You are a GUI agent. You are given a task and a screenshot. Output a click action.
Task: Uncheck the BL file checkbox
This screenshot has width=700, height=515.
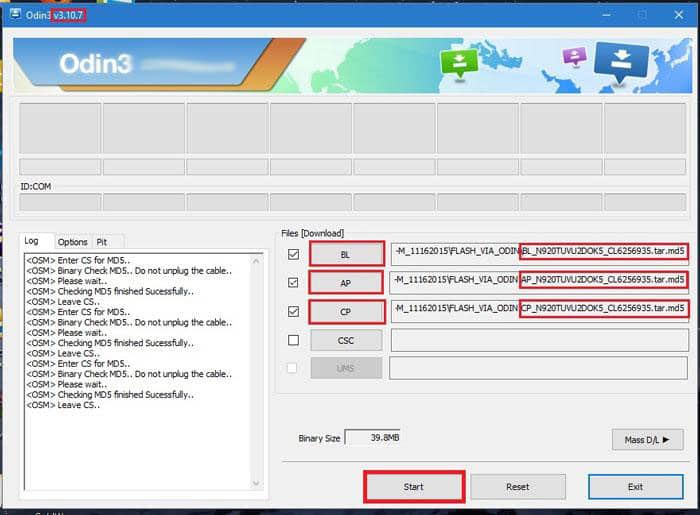pos(293,254)
